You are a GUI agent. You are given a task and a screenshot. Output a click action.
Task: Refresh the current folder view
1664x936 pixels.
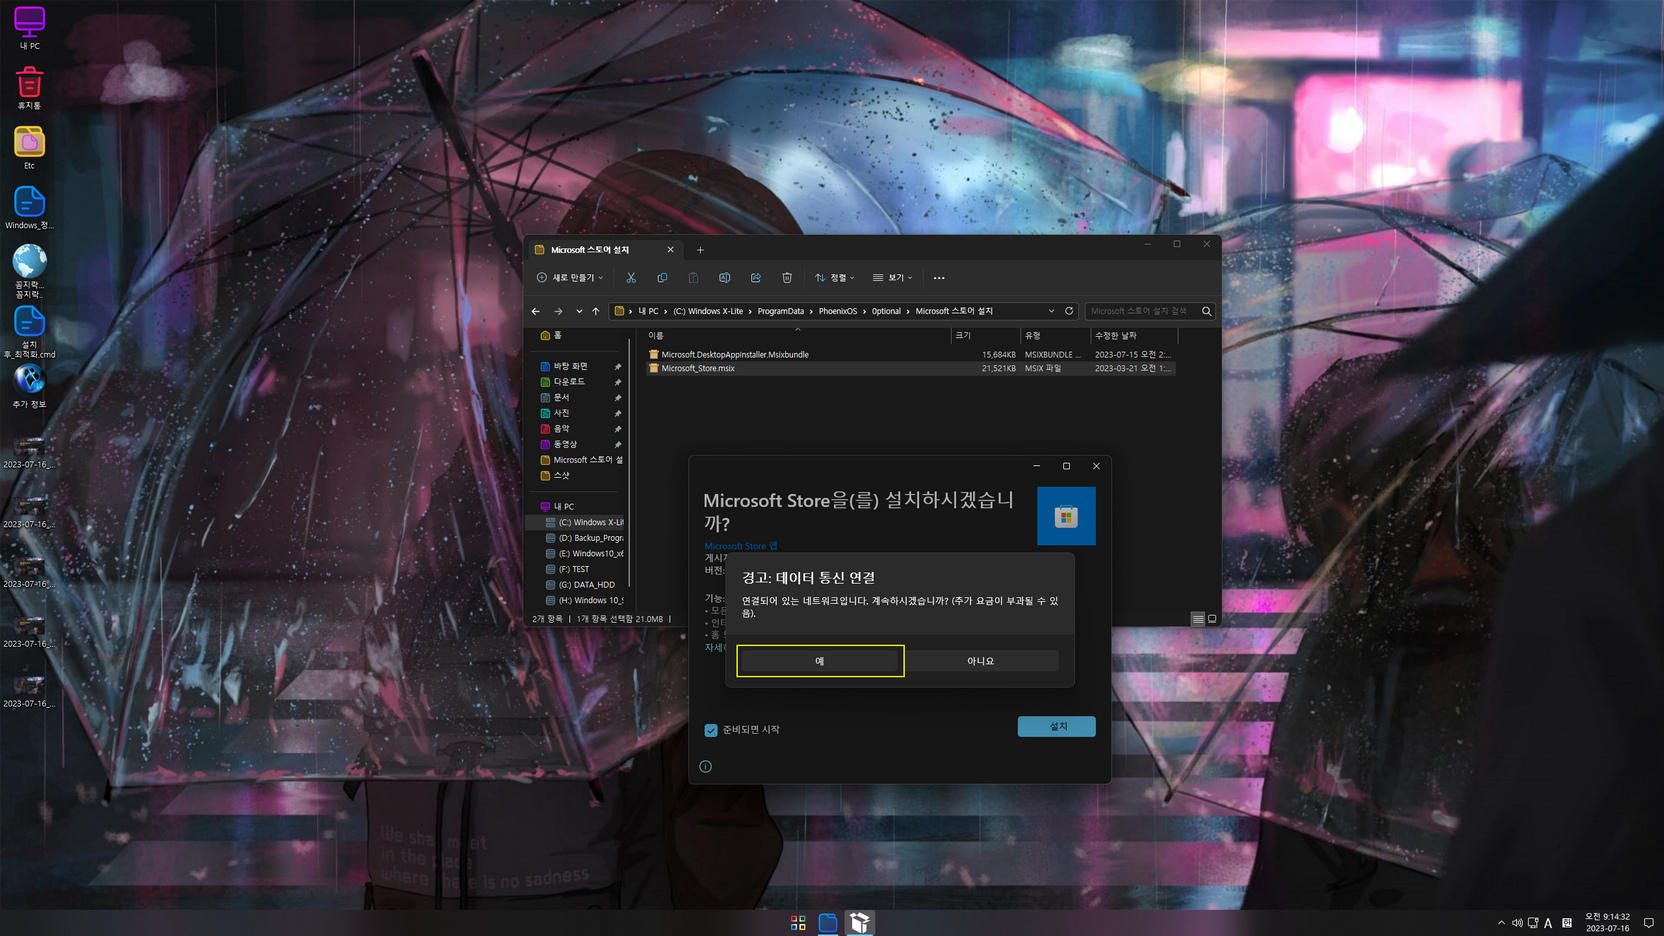tap(1069, 311)
